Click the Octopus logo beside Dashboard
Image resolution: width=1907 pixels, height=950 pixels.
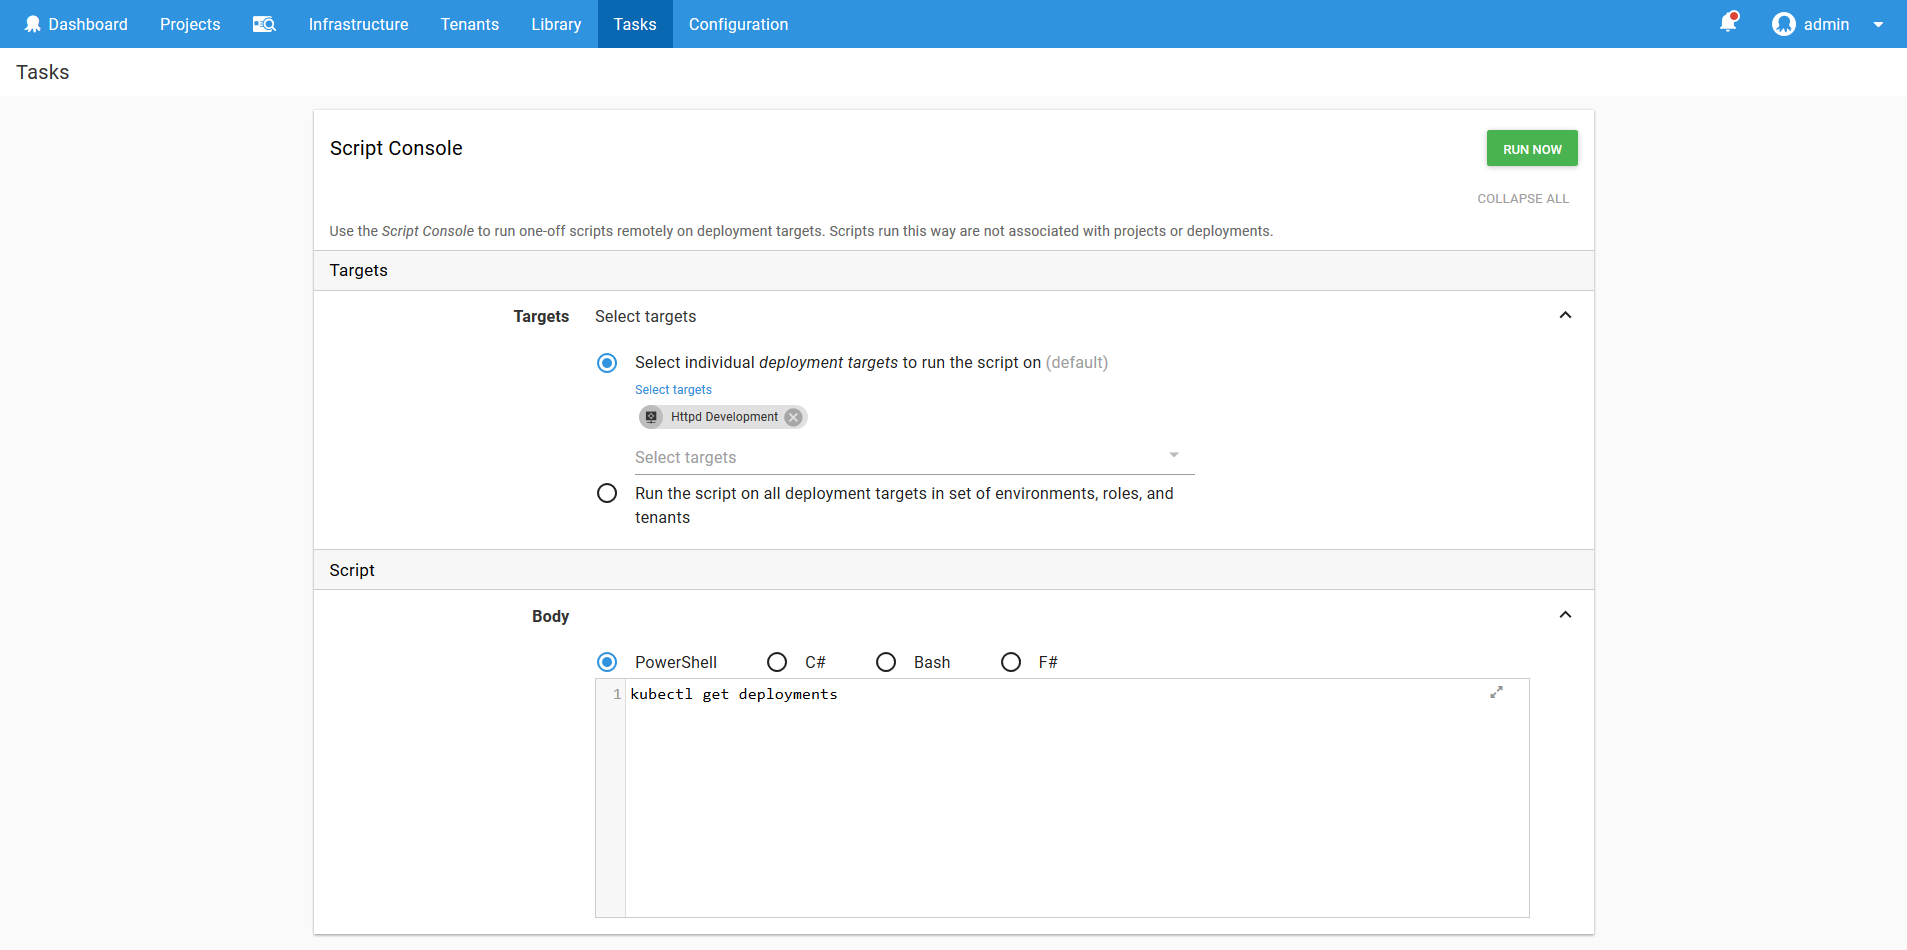click(x=32, y=24)
